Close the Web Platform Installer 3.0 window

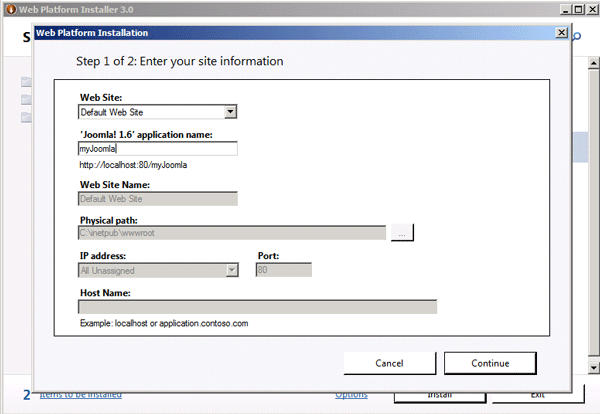pyautogui.click(x=590, y=8)
